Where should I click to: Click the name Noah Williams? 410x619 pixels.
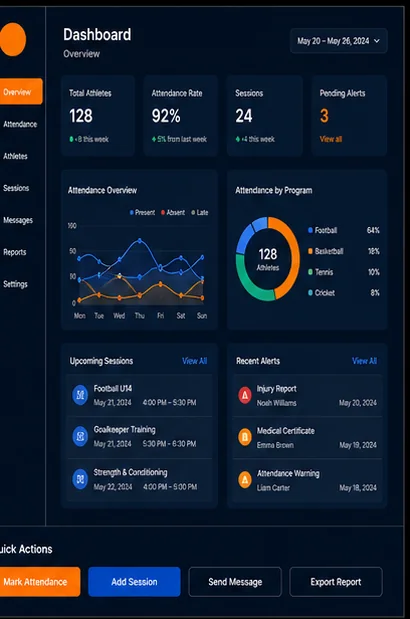[277, 403]
